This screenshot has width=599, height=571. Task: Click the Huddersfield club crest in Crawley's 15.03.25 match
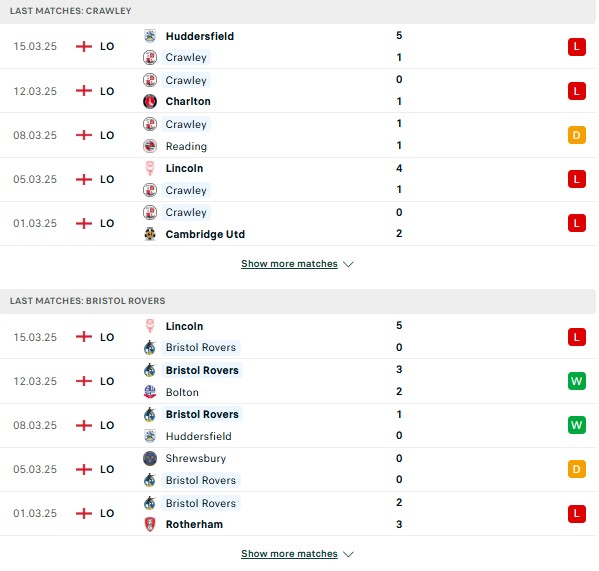[150, 36]
